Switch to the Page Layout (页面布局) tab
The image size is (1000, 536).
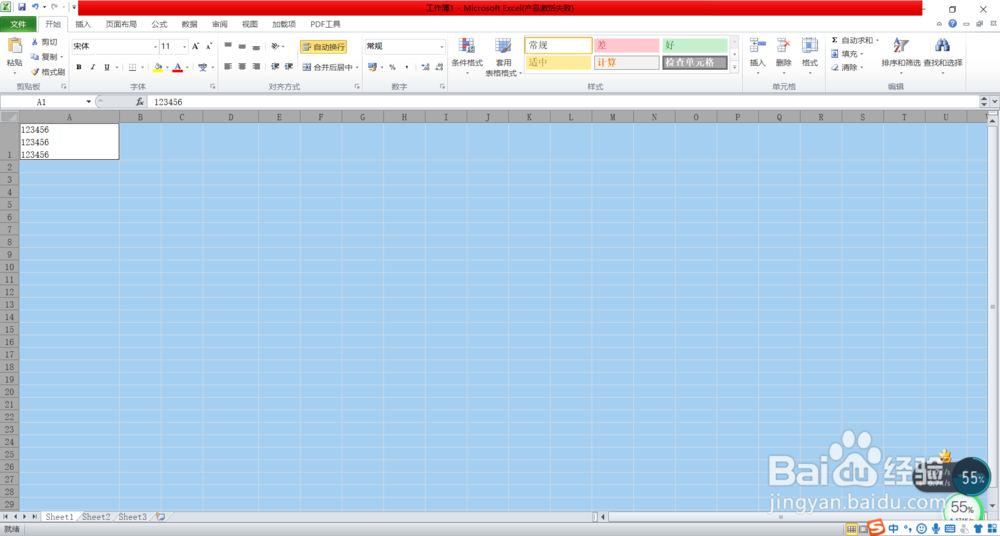pos(121,24)
